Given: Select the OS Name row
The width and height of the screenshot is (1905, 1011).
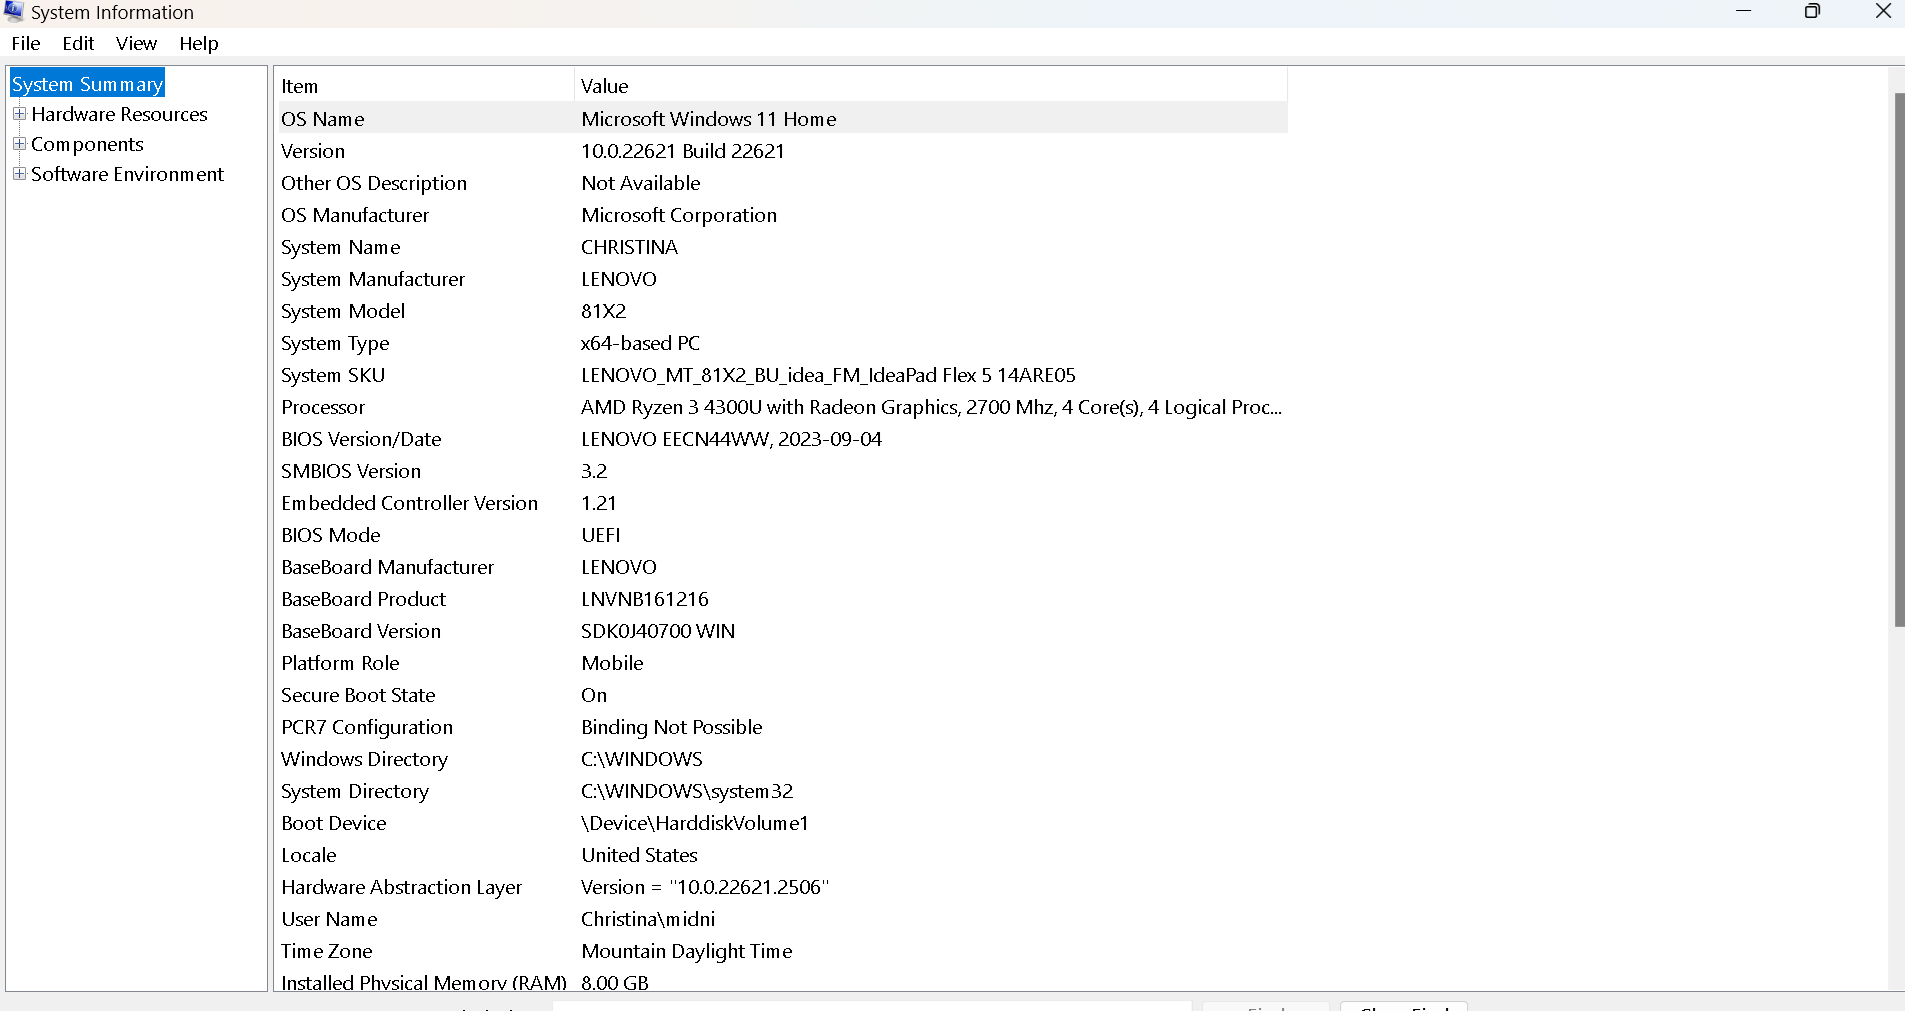Looking at the screenshot, I should [781, 119].
